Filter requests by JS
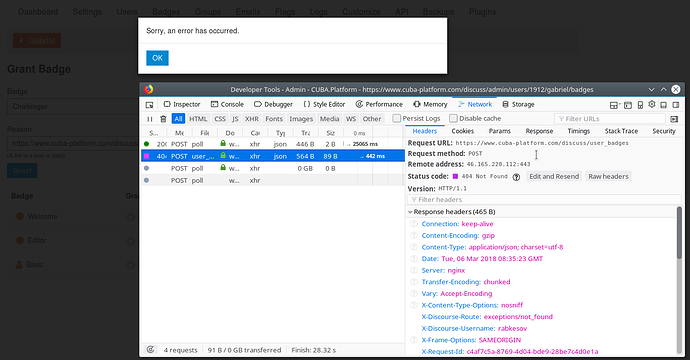The image size is (690, 360). 235,119
